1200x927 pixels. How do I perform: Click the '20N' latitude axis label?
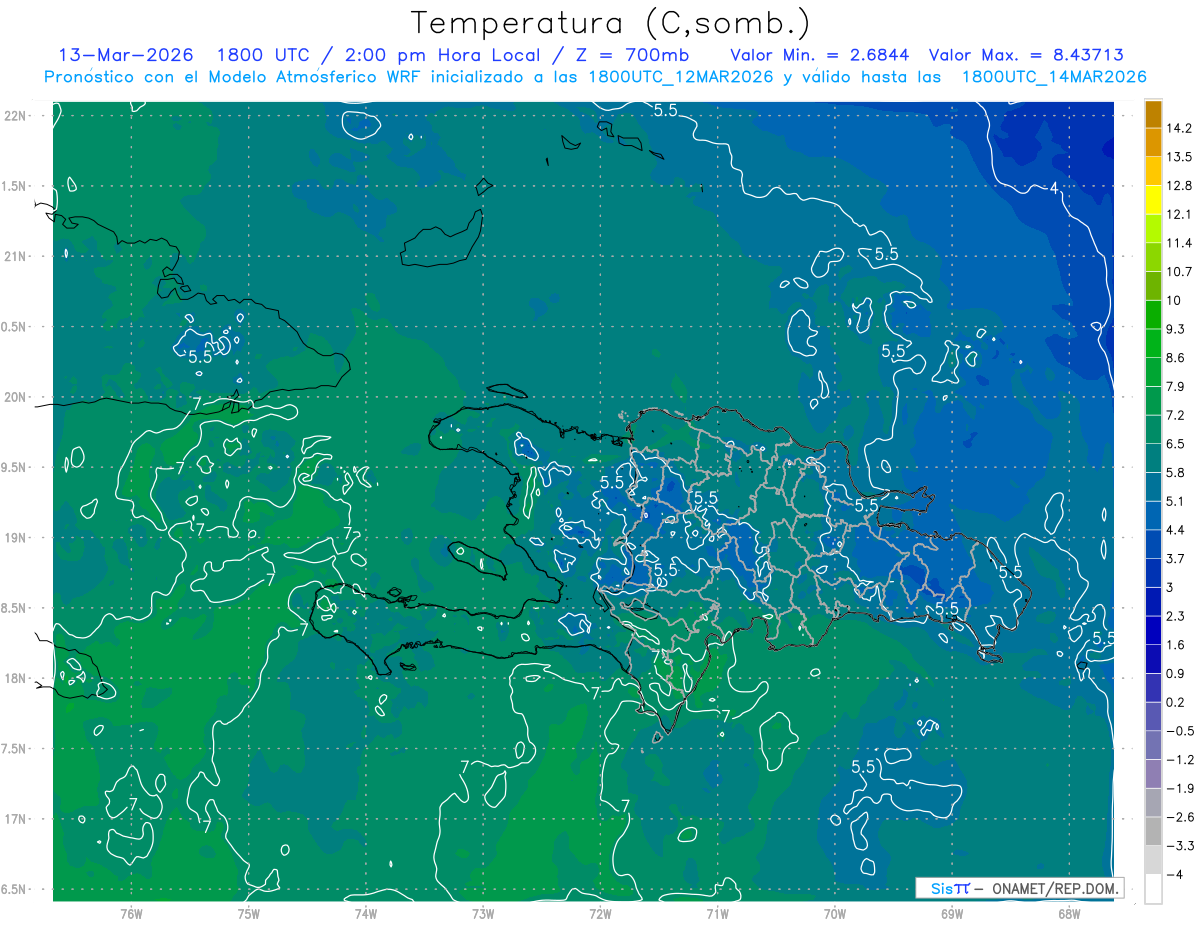click(x=16, y=397)
